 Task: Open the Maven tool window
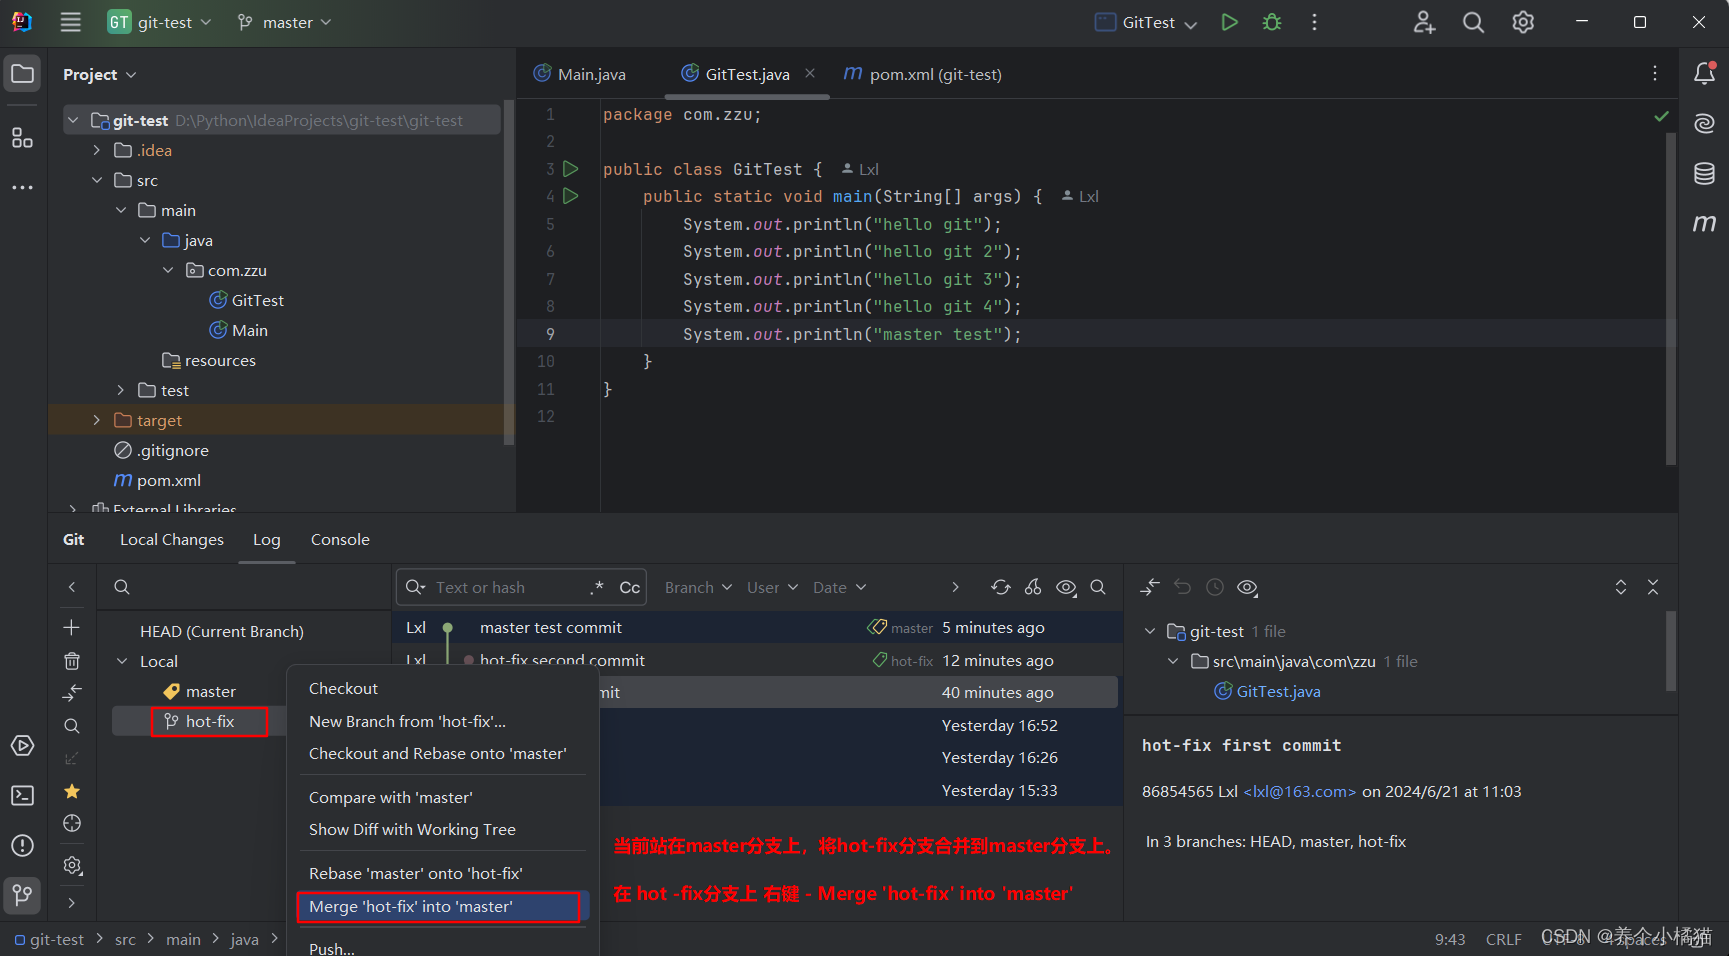coord(1704,223)
